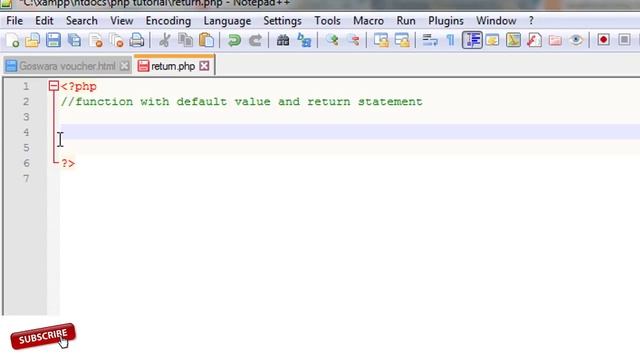Open the Window menu
Image resolution: width=640 pixels, height=360 pixels.
point(496,21)
